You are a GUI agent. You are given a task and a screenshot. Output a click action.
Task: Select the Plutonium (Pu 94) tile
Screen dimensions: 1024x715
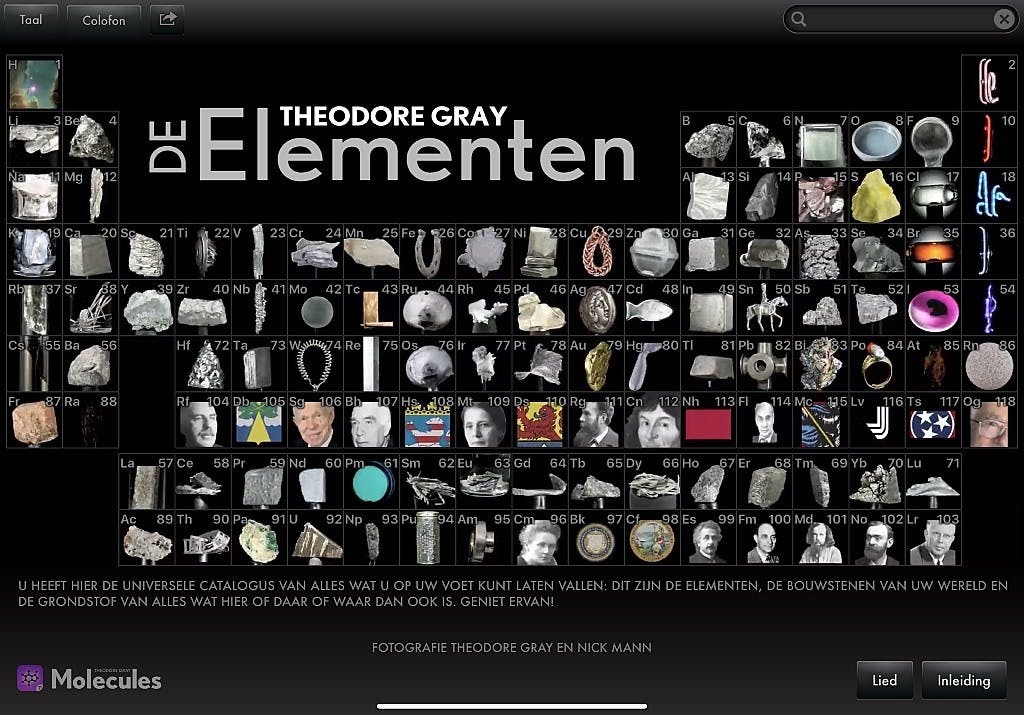pyautogui.click(x=428, y=538)
